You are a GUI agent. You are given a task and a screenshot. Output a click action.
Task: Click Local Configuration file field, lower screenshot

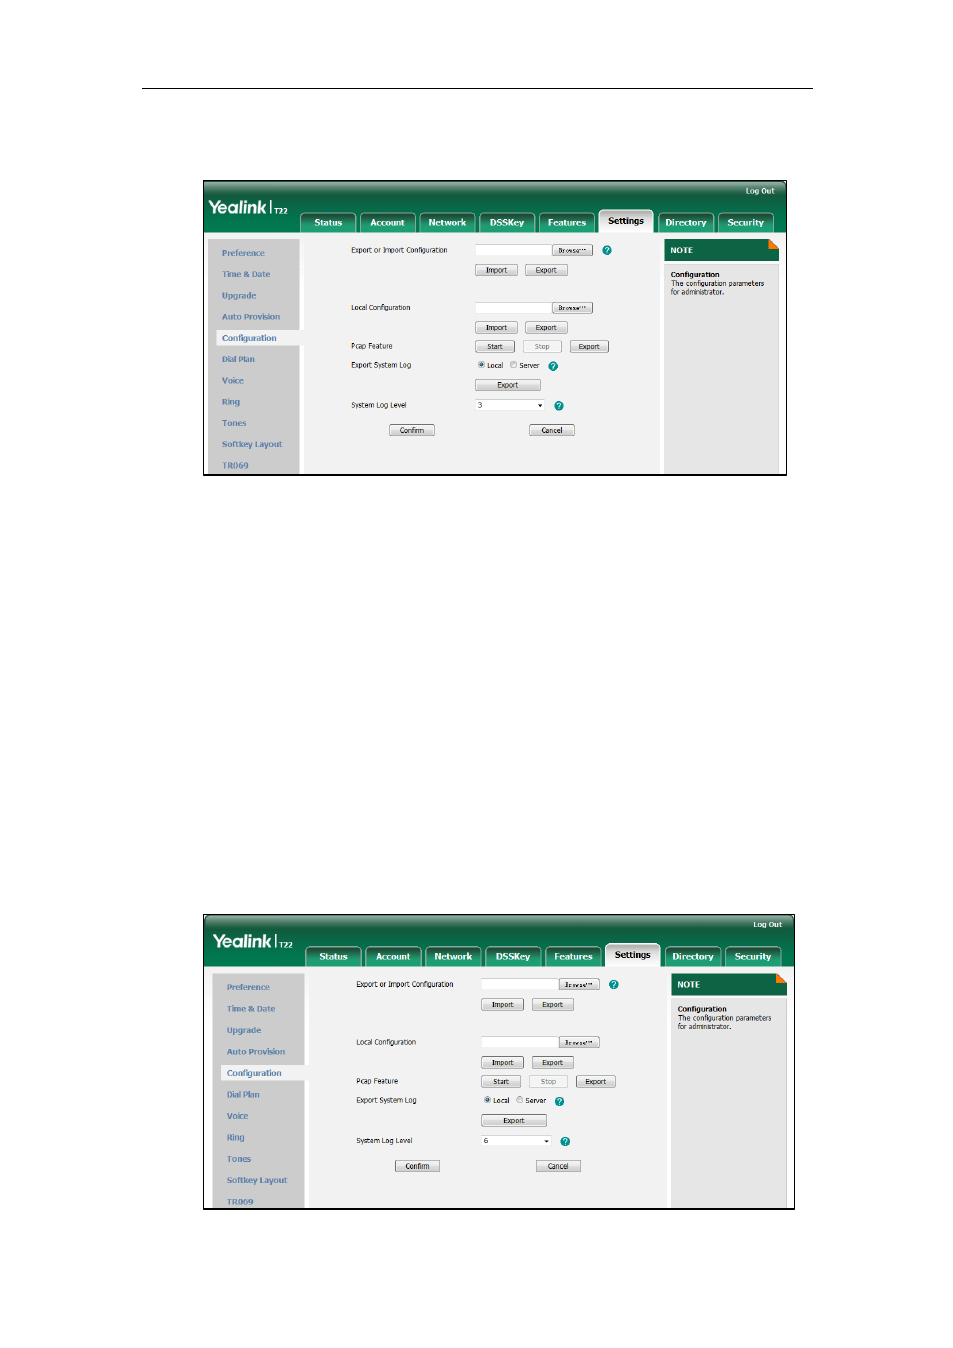click(519, 1043)
